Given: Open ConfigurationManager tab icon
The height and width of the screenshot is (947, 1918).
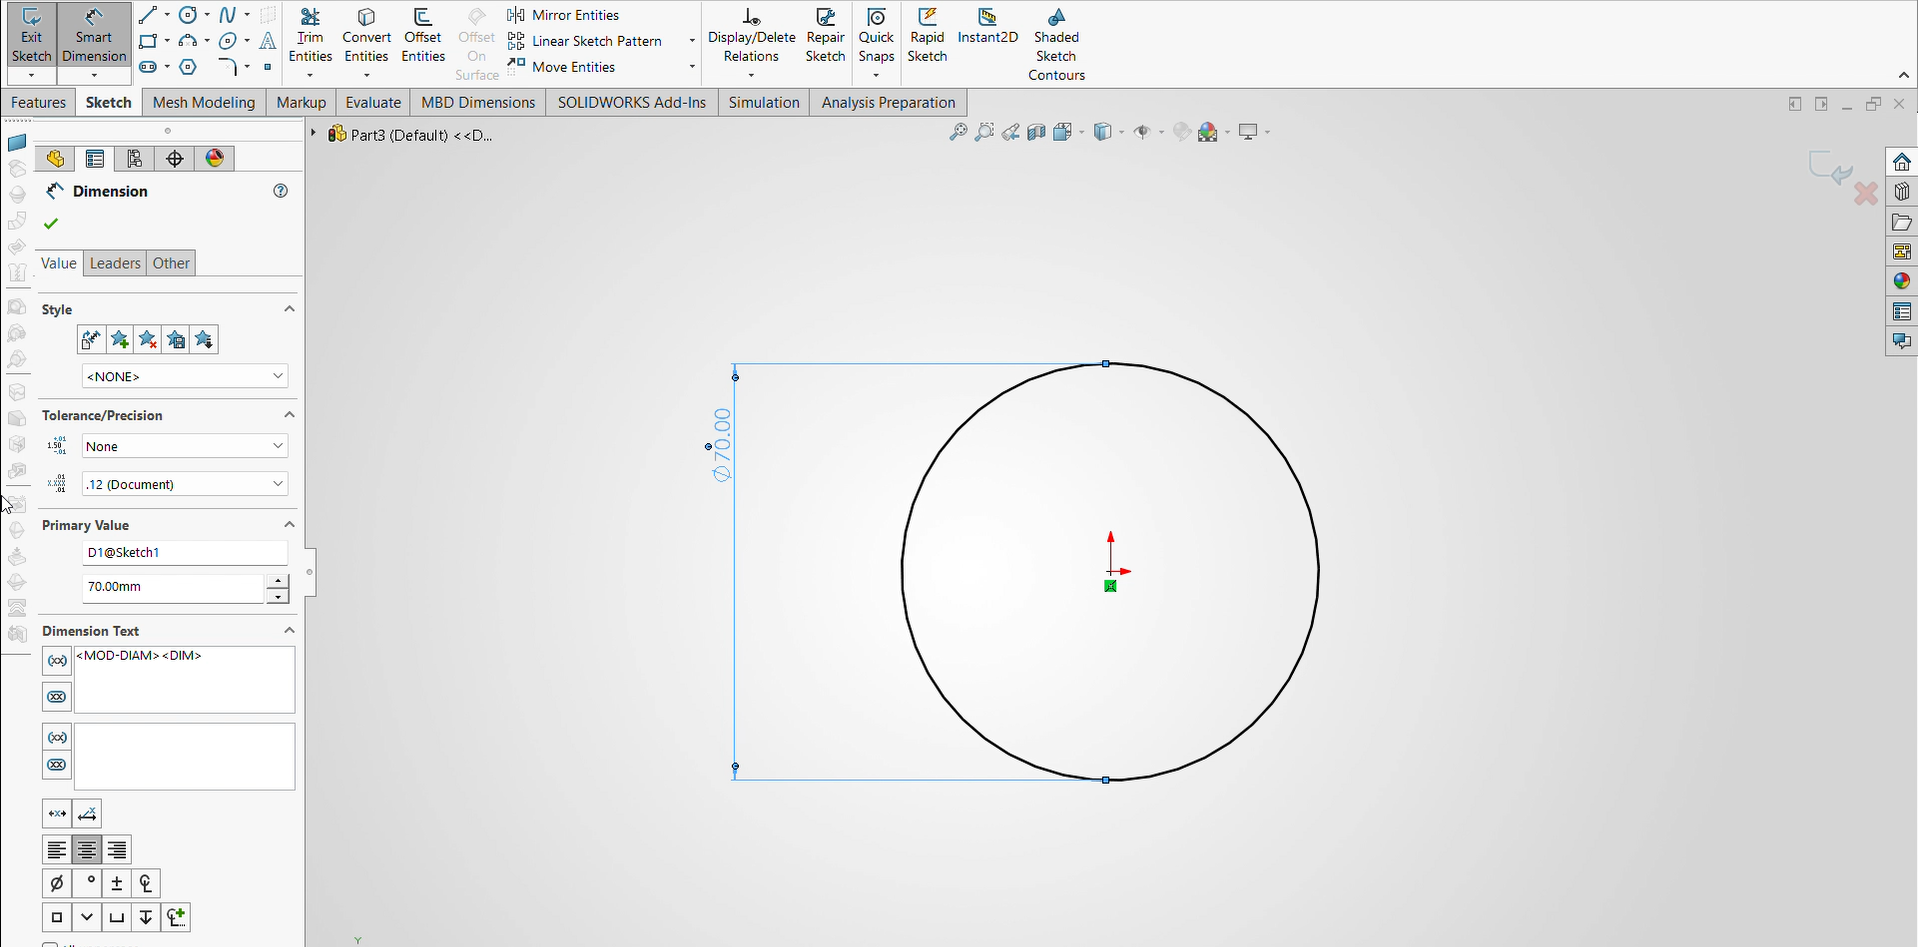Looking at the screenshot, I should (x=135, y=159).
